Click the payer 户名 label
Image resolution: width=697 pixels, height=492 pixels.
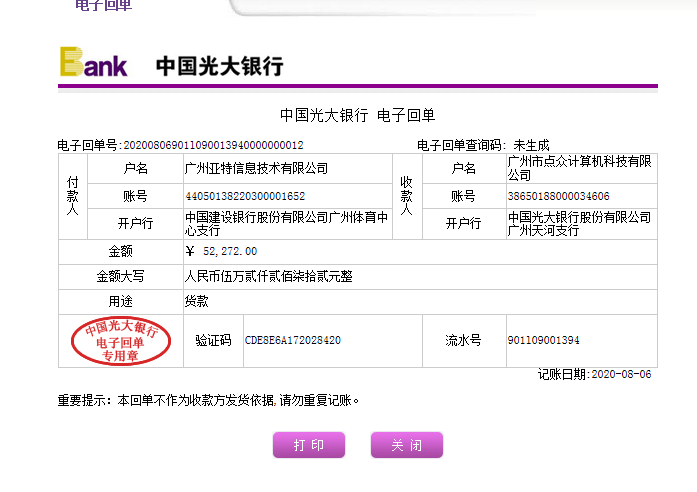(x=136, y=168)
